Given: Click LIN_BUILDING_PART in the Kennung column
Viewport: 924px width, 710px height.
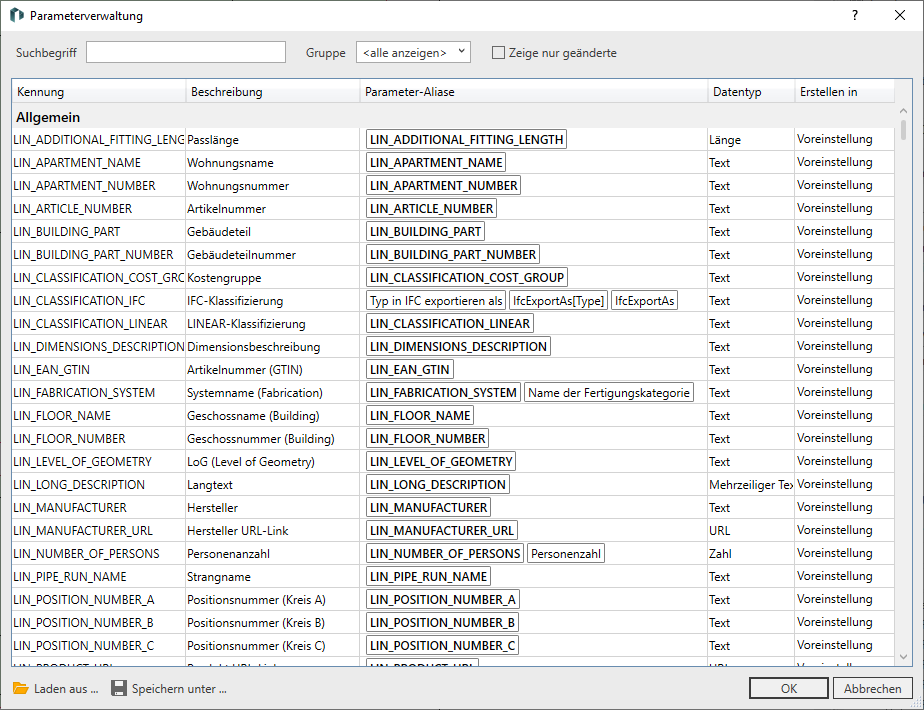Looking at the screenshot, I should (67, 232).
